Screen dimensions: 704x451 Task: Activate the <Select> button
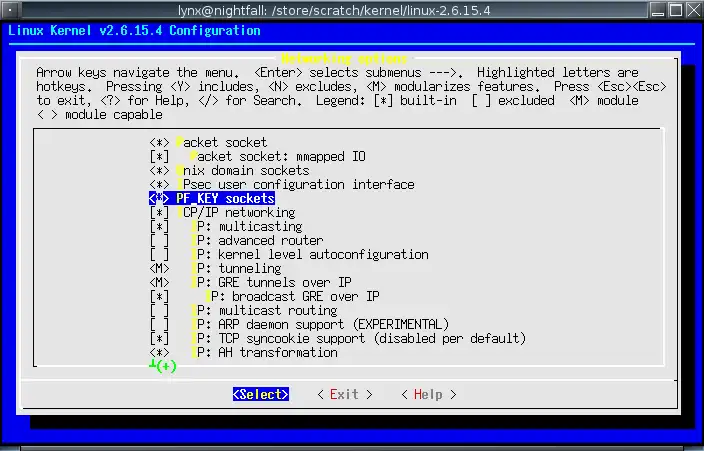[x=261, y=394]
